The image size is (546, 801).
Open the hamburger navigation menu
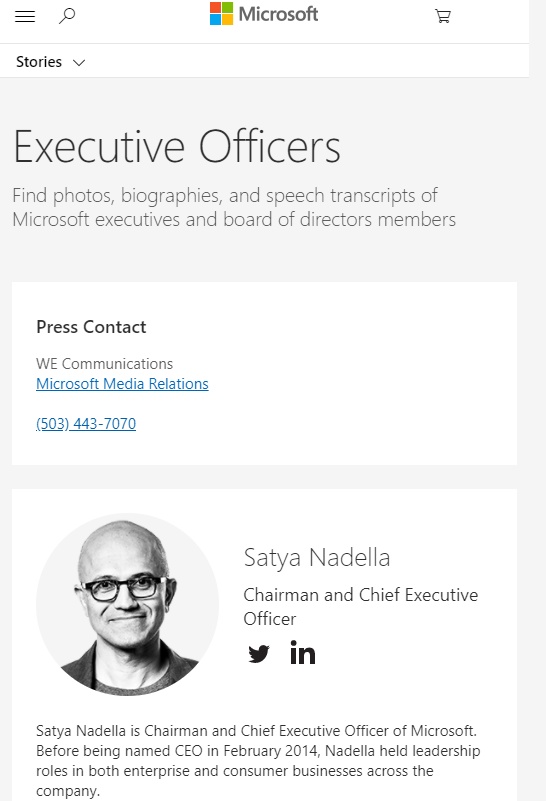click(x=25, y=17)
